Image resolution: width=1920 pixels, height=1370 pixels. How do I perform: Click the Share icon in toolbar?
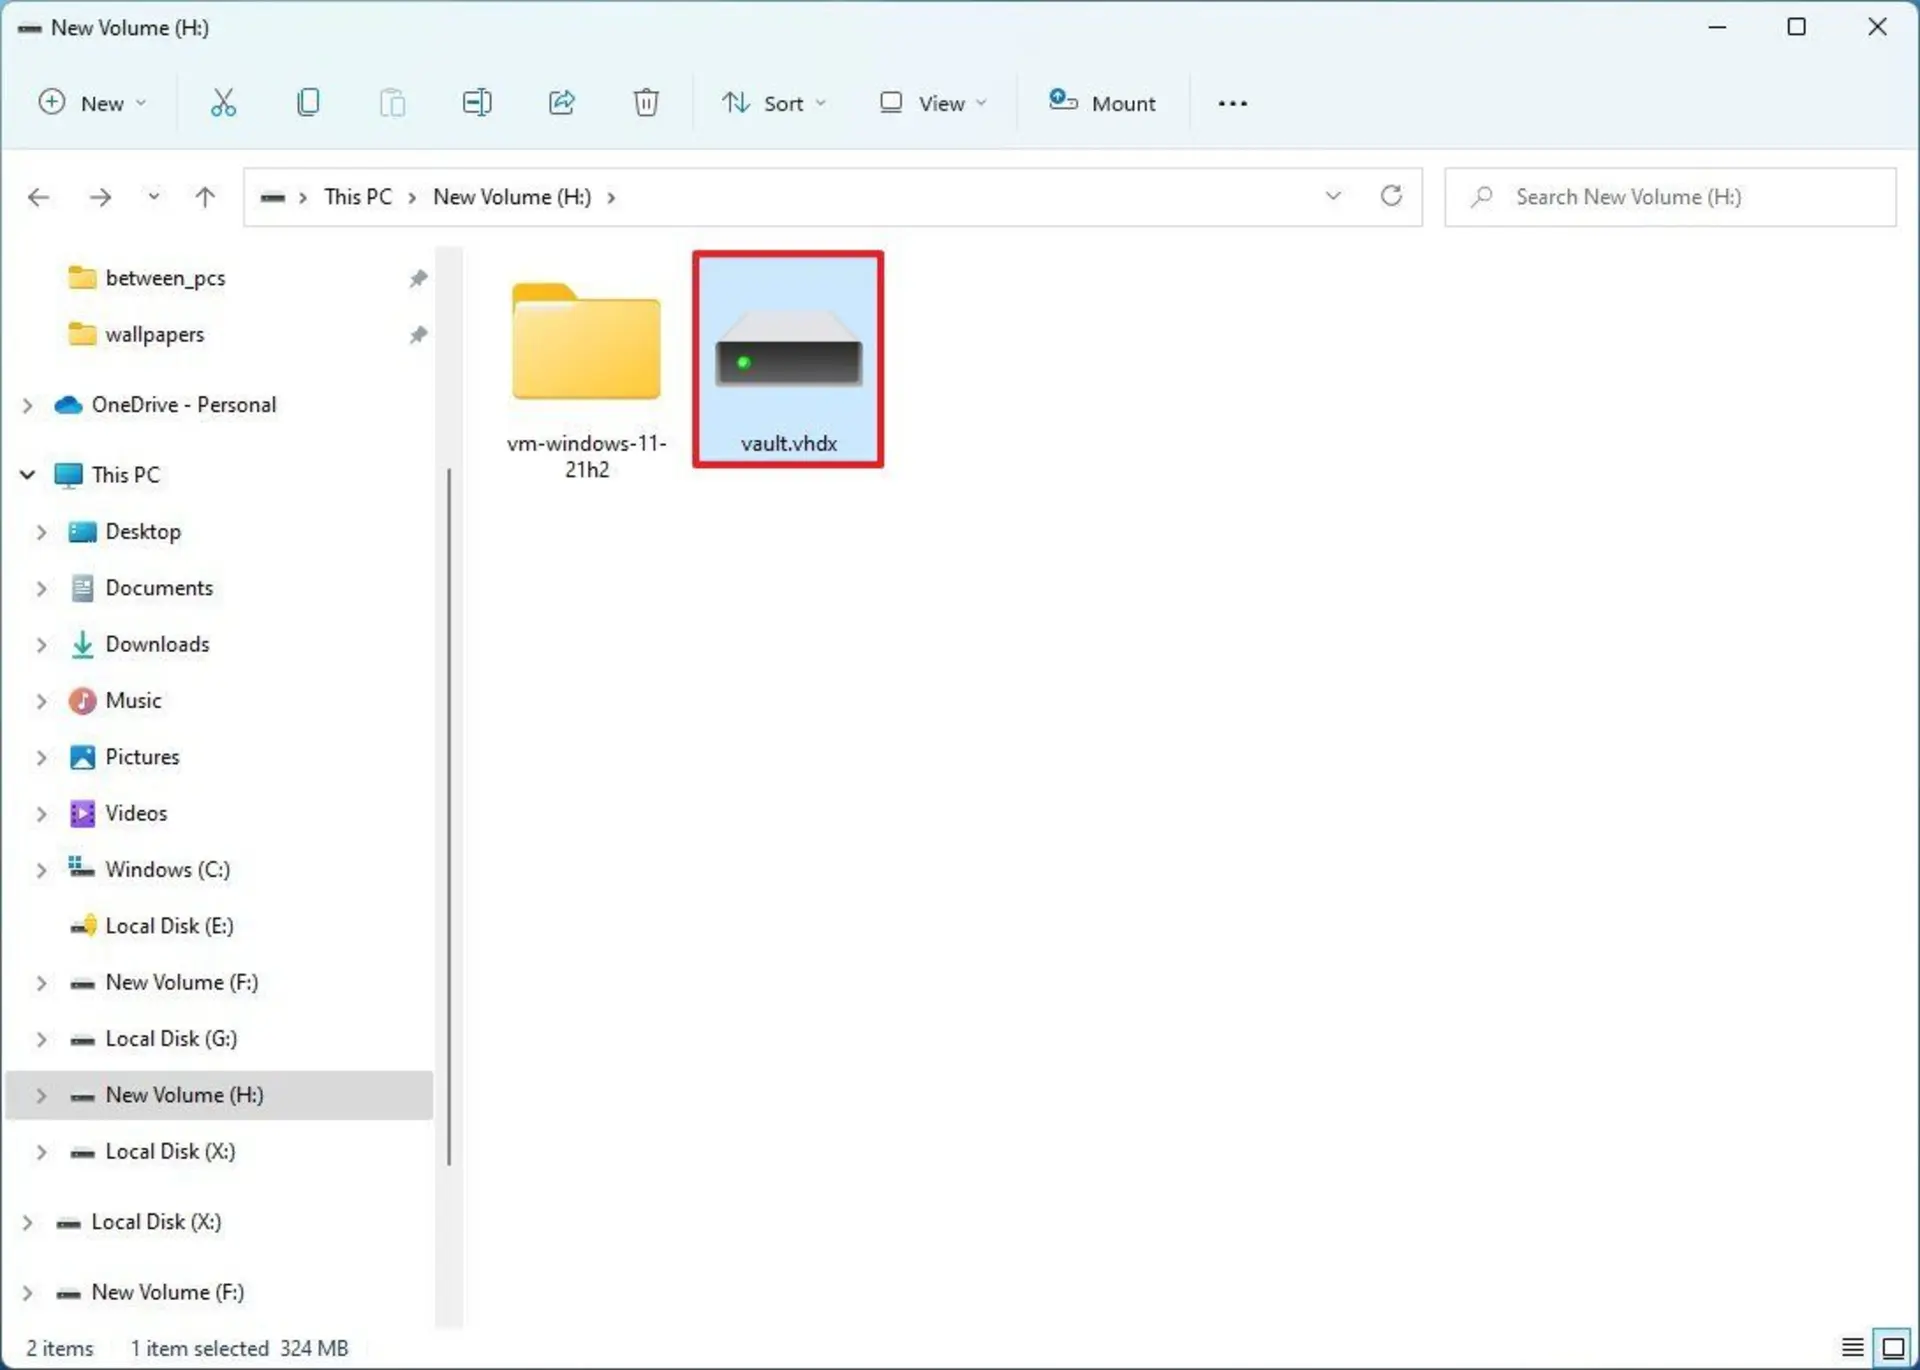562,103
